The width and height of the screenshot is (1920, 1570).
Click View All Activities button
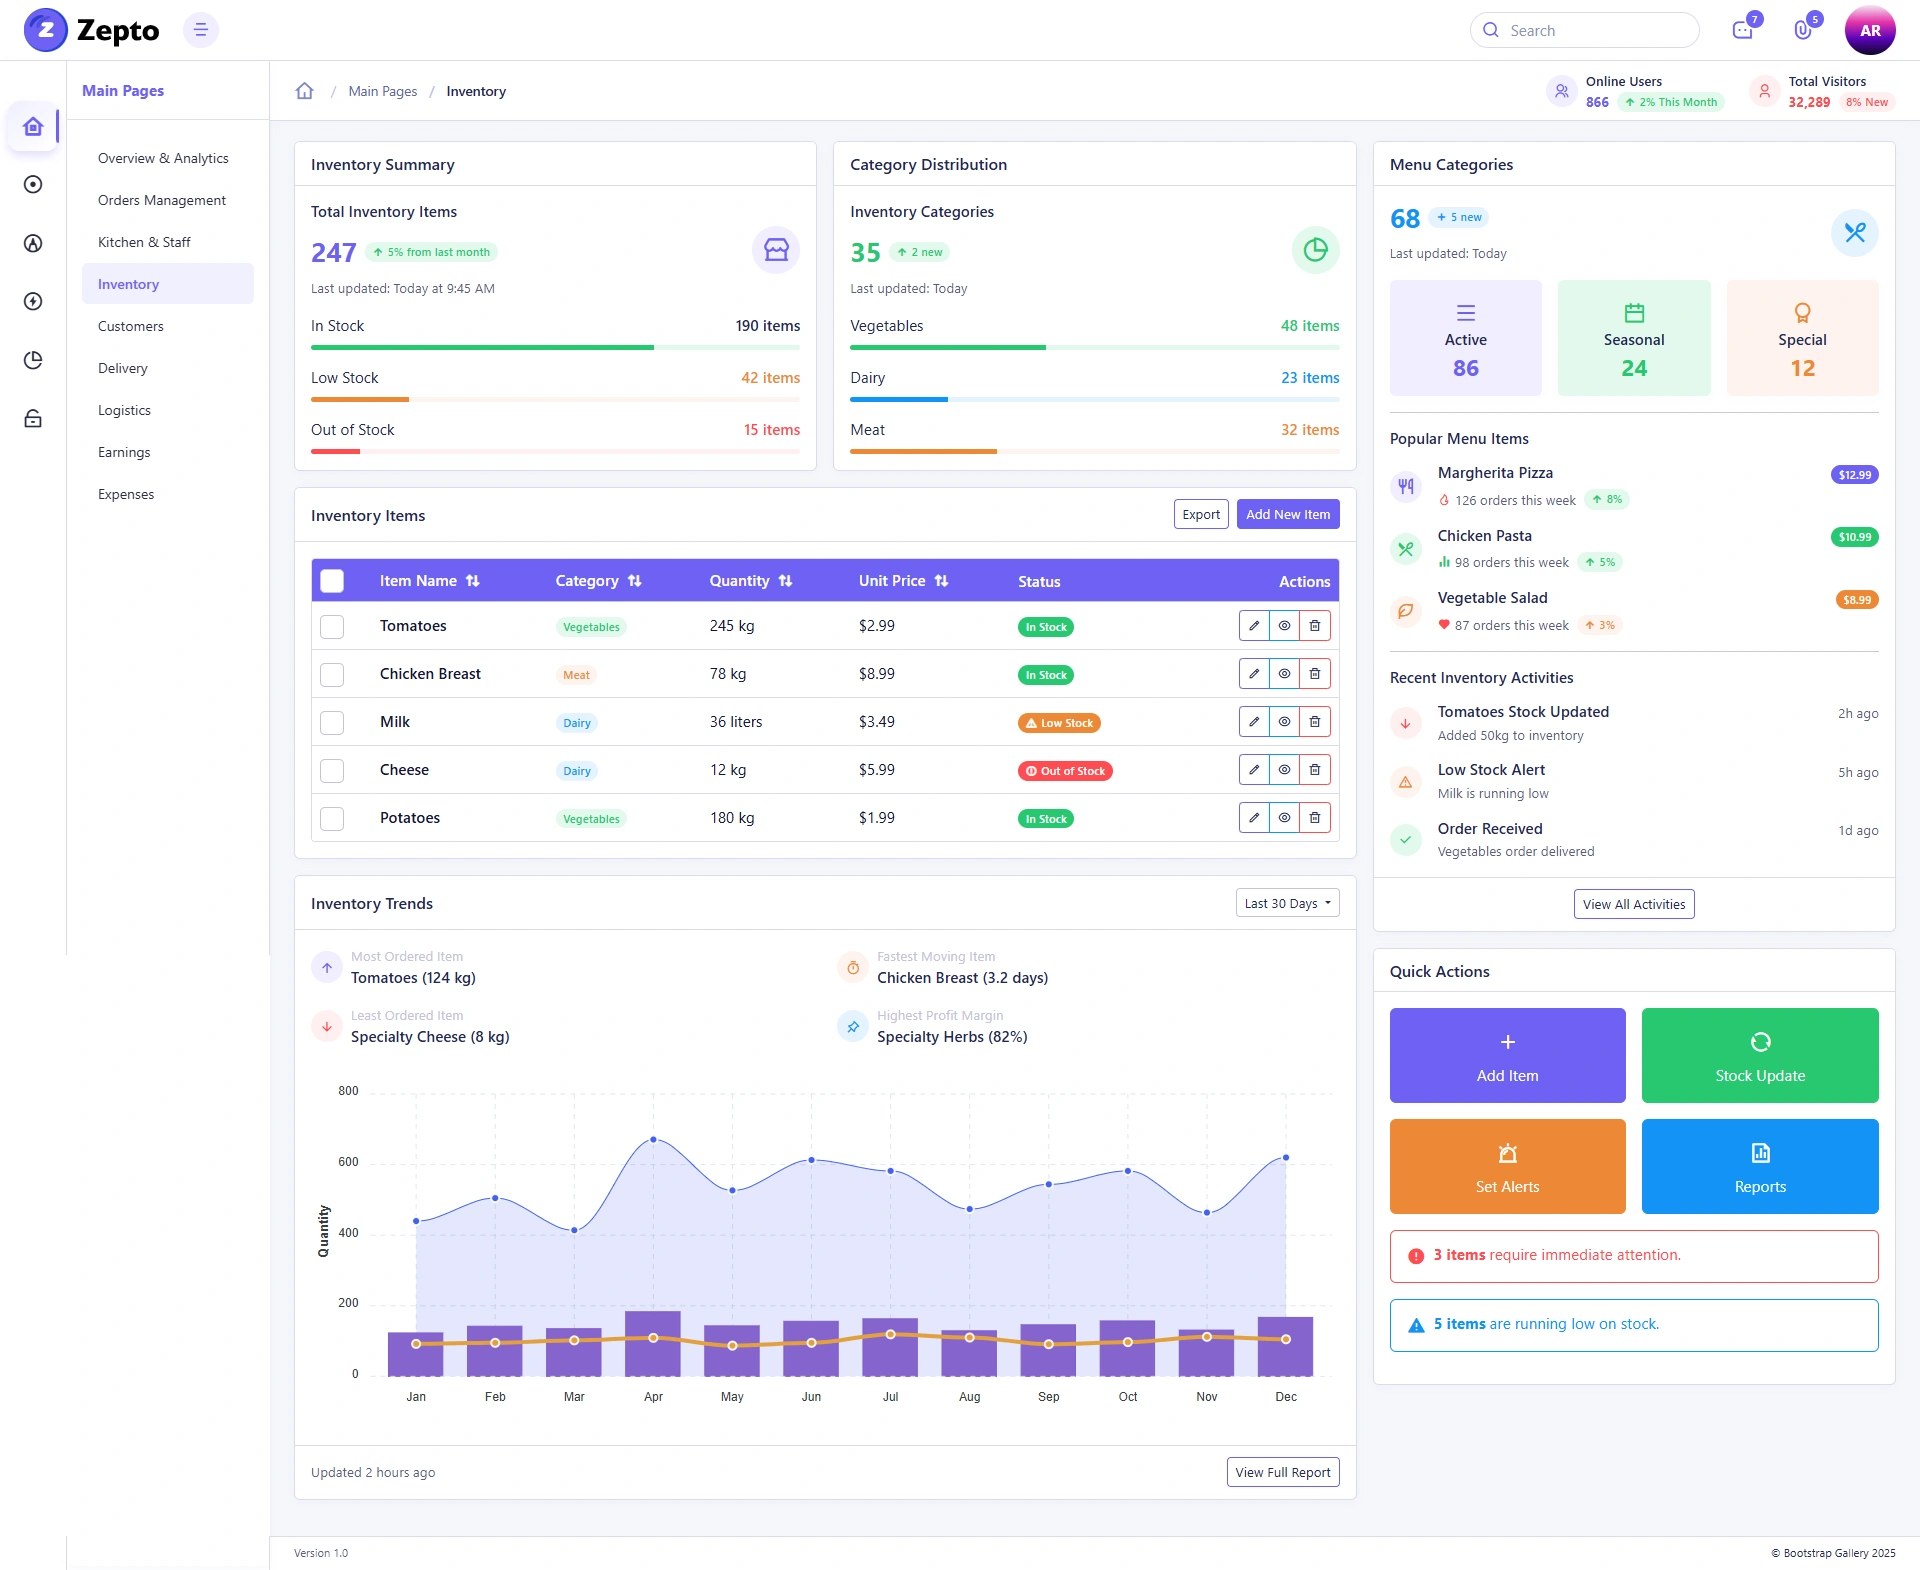(1634, 904)
